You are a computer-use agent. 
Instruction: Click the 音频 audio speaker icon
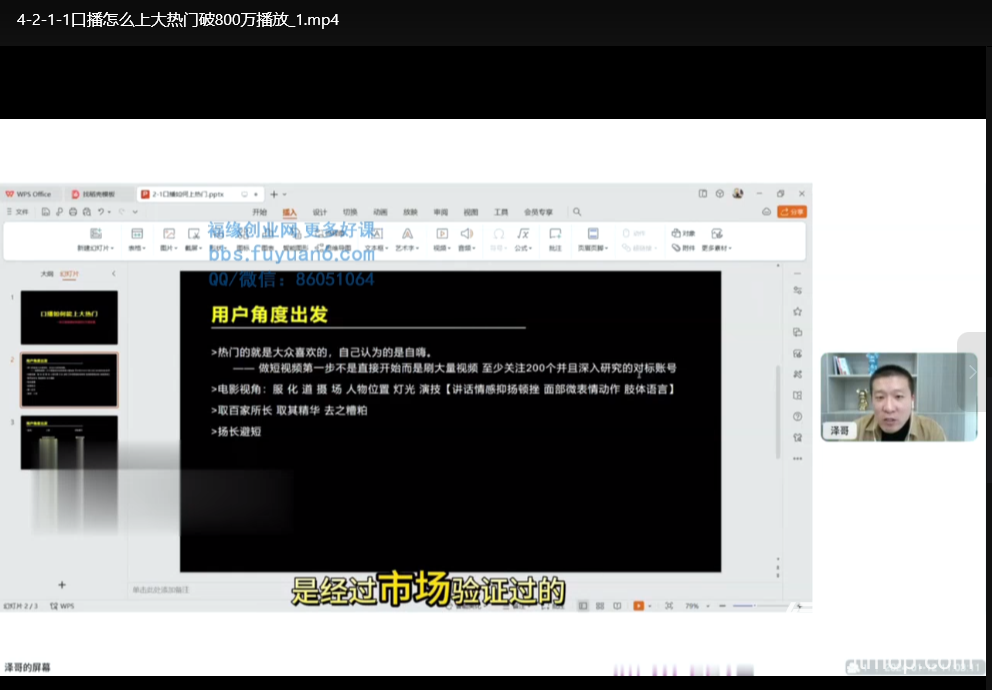pyautogui.click(x=466, y=234)
